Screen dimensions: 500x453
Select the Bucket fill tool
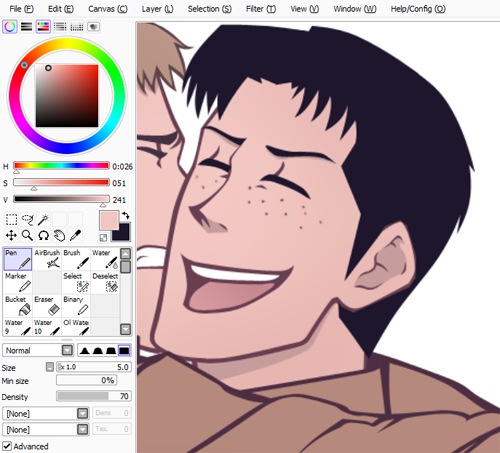(18, 306)
